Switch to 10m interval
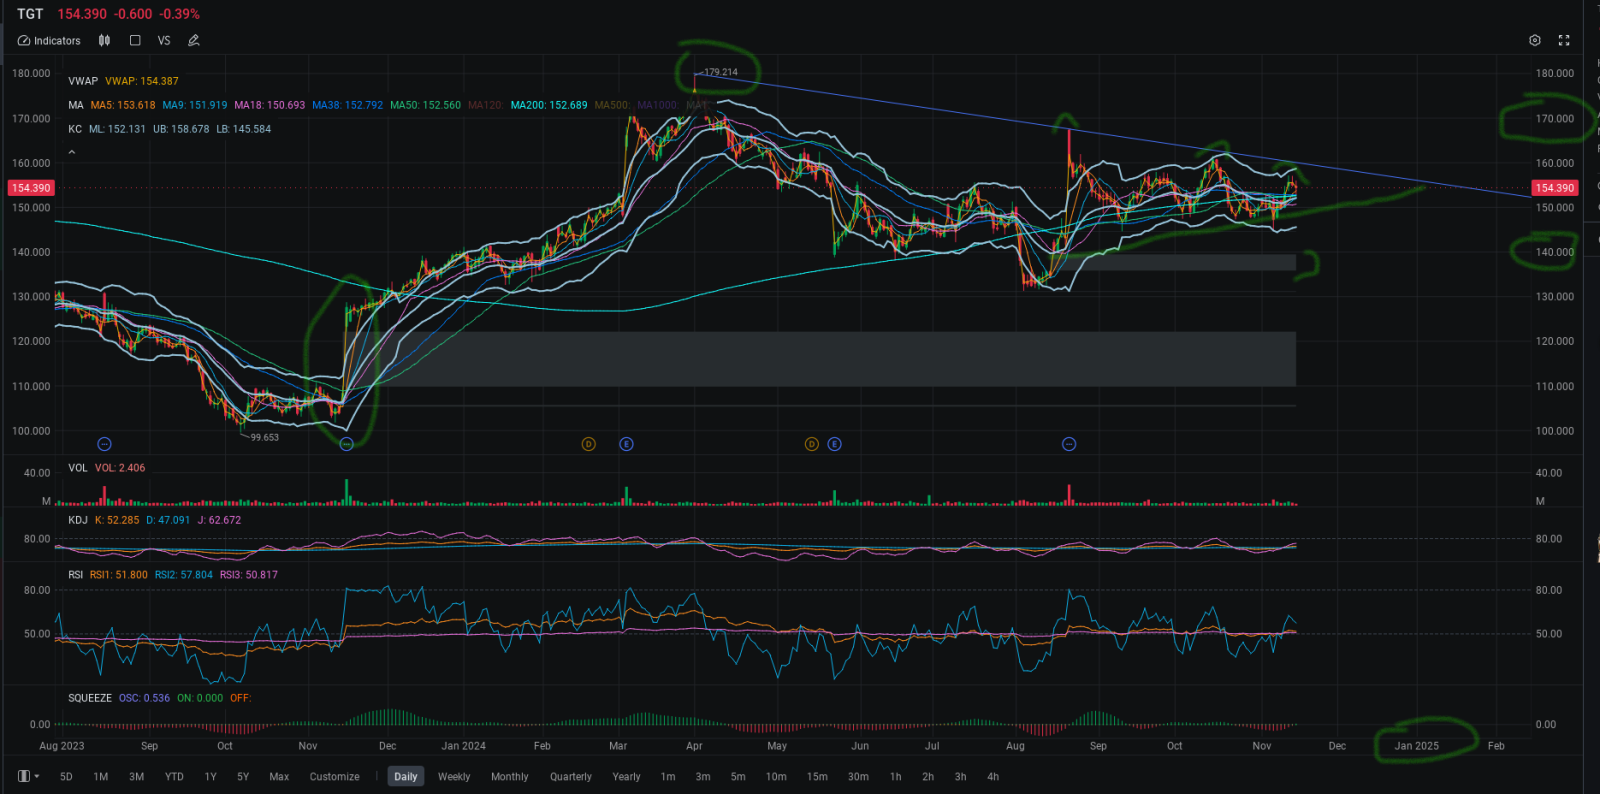The image size is (1600, 794). point(776,777)
